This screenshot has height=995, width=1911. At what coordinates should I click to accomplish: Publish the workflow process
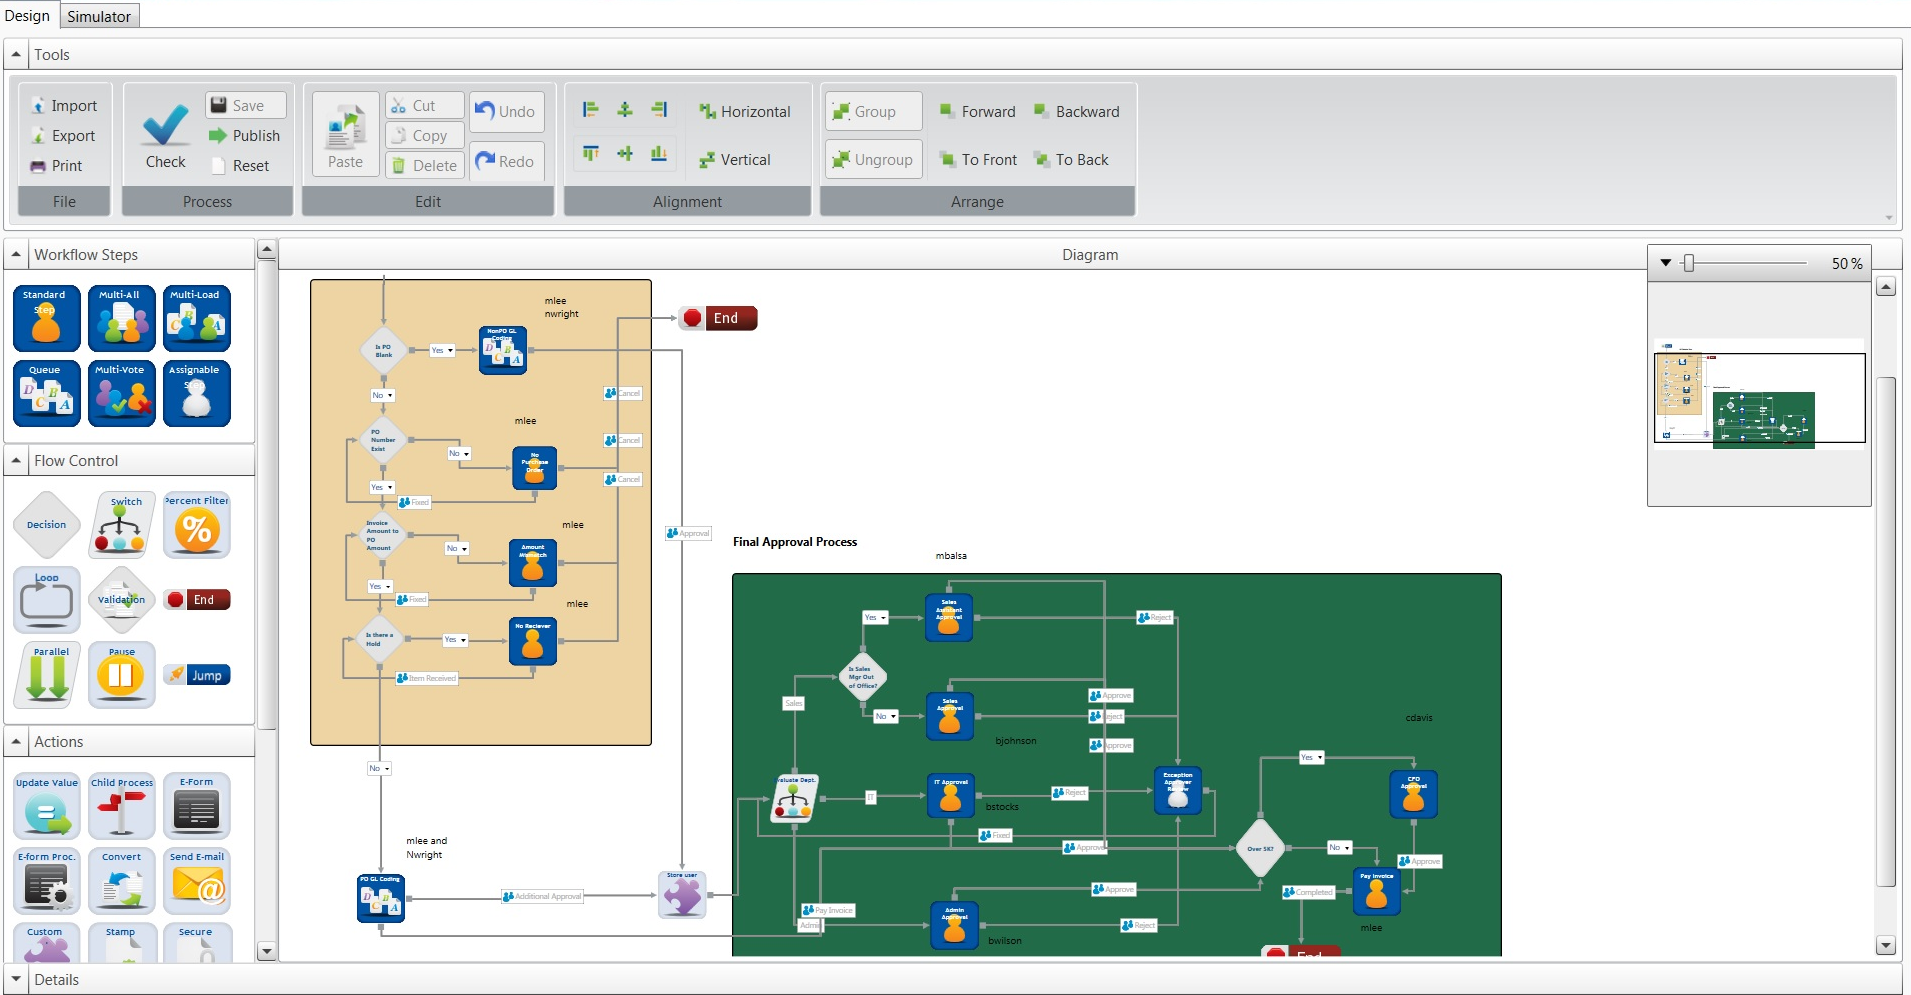click(246, 136)
